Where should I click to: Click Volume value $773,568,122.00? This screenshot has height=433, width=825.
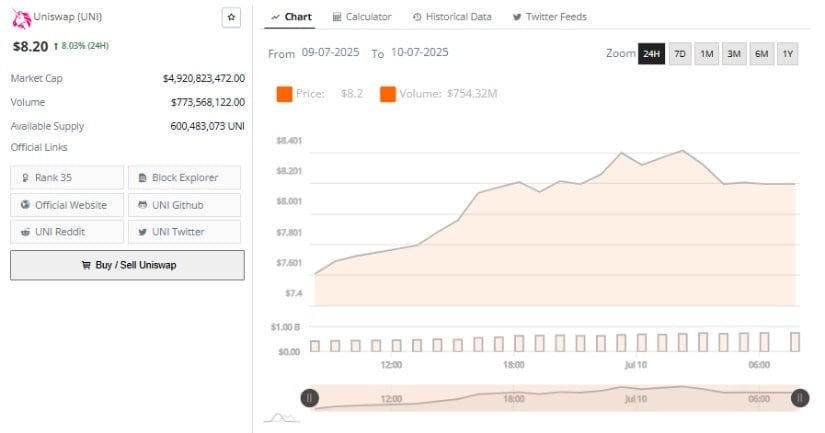tap(208, 102)
